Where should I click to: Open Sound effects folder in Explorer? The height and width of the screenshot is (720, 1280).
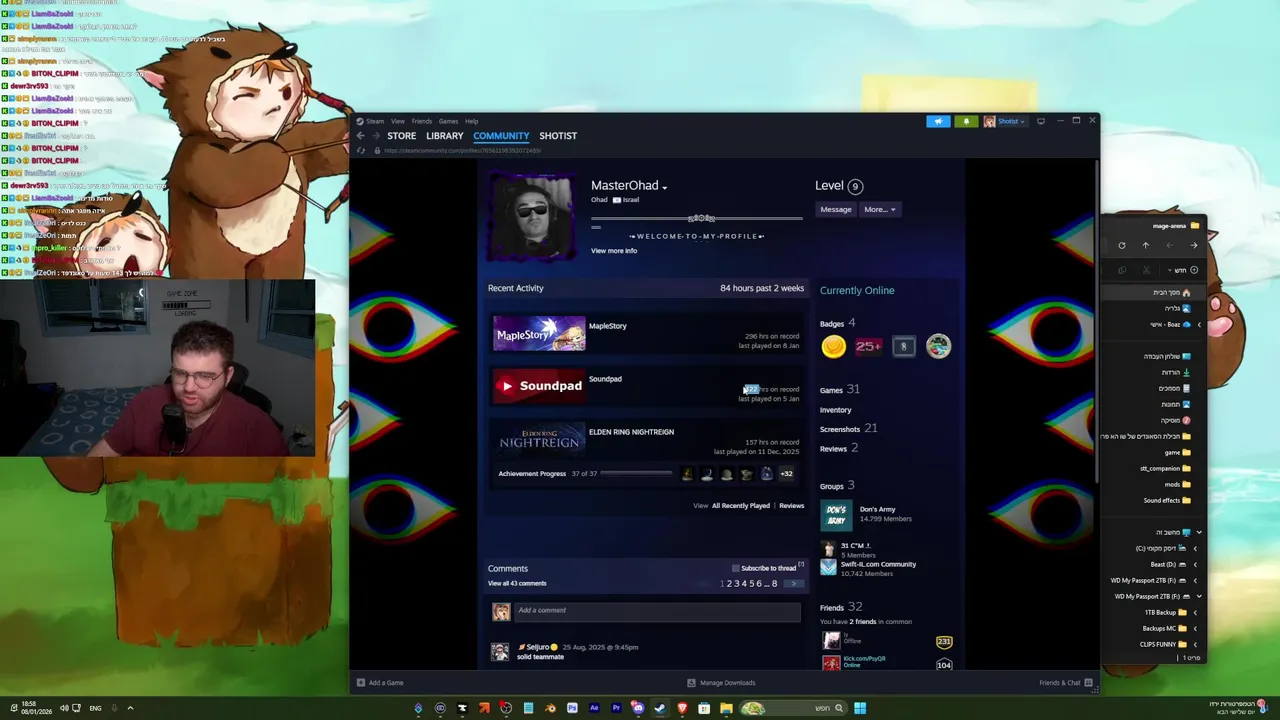click(1167, 501)
